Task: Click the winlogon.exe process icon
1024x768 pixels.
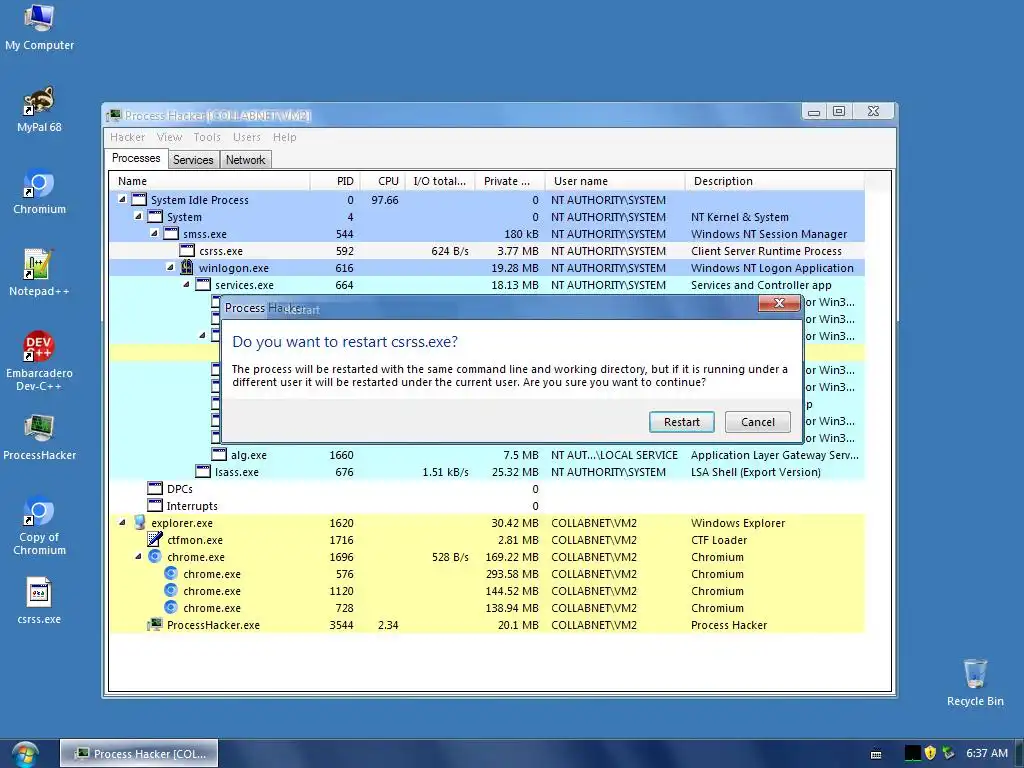Action: (x=187, y=267)
